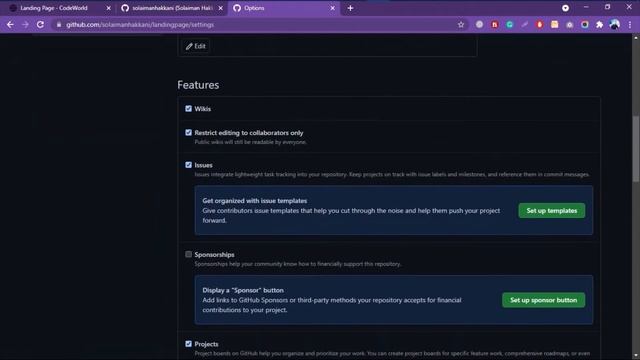Select the Options tab
The height and width of the screenshot is (360, 640).
284,8
